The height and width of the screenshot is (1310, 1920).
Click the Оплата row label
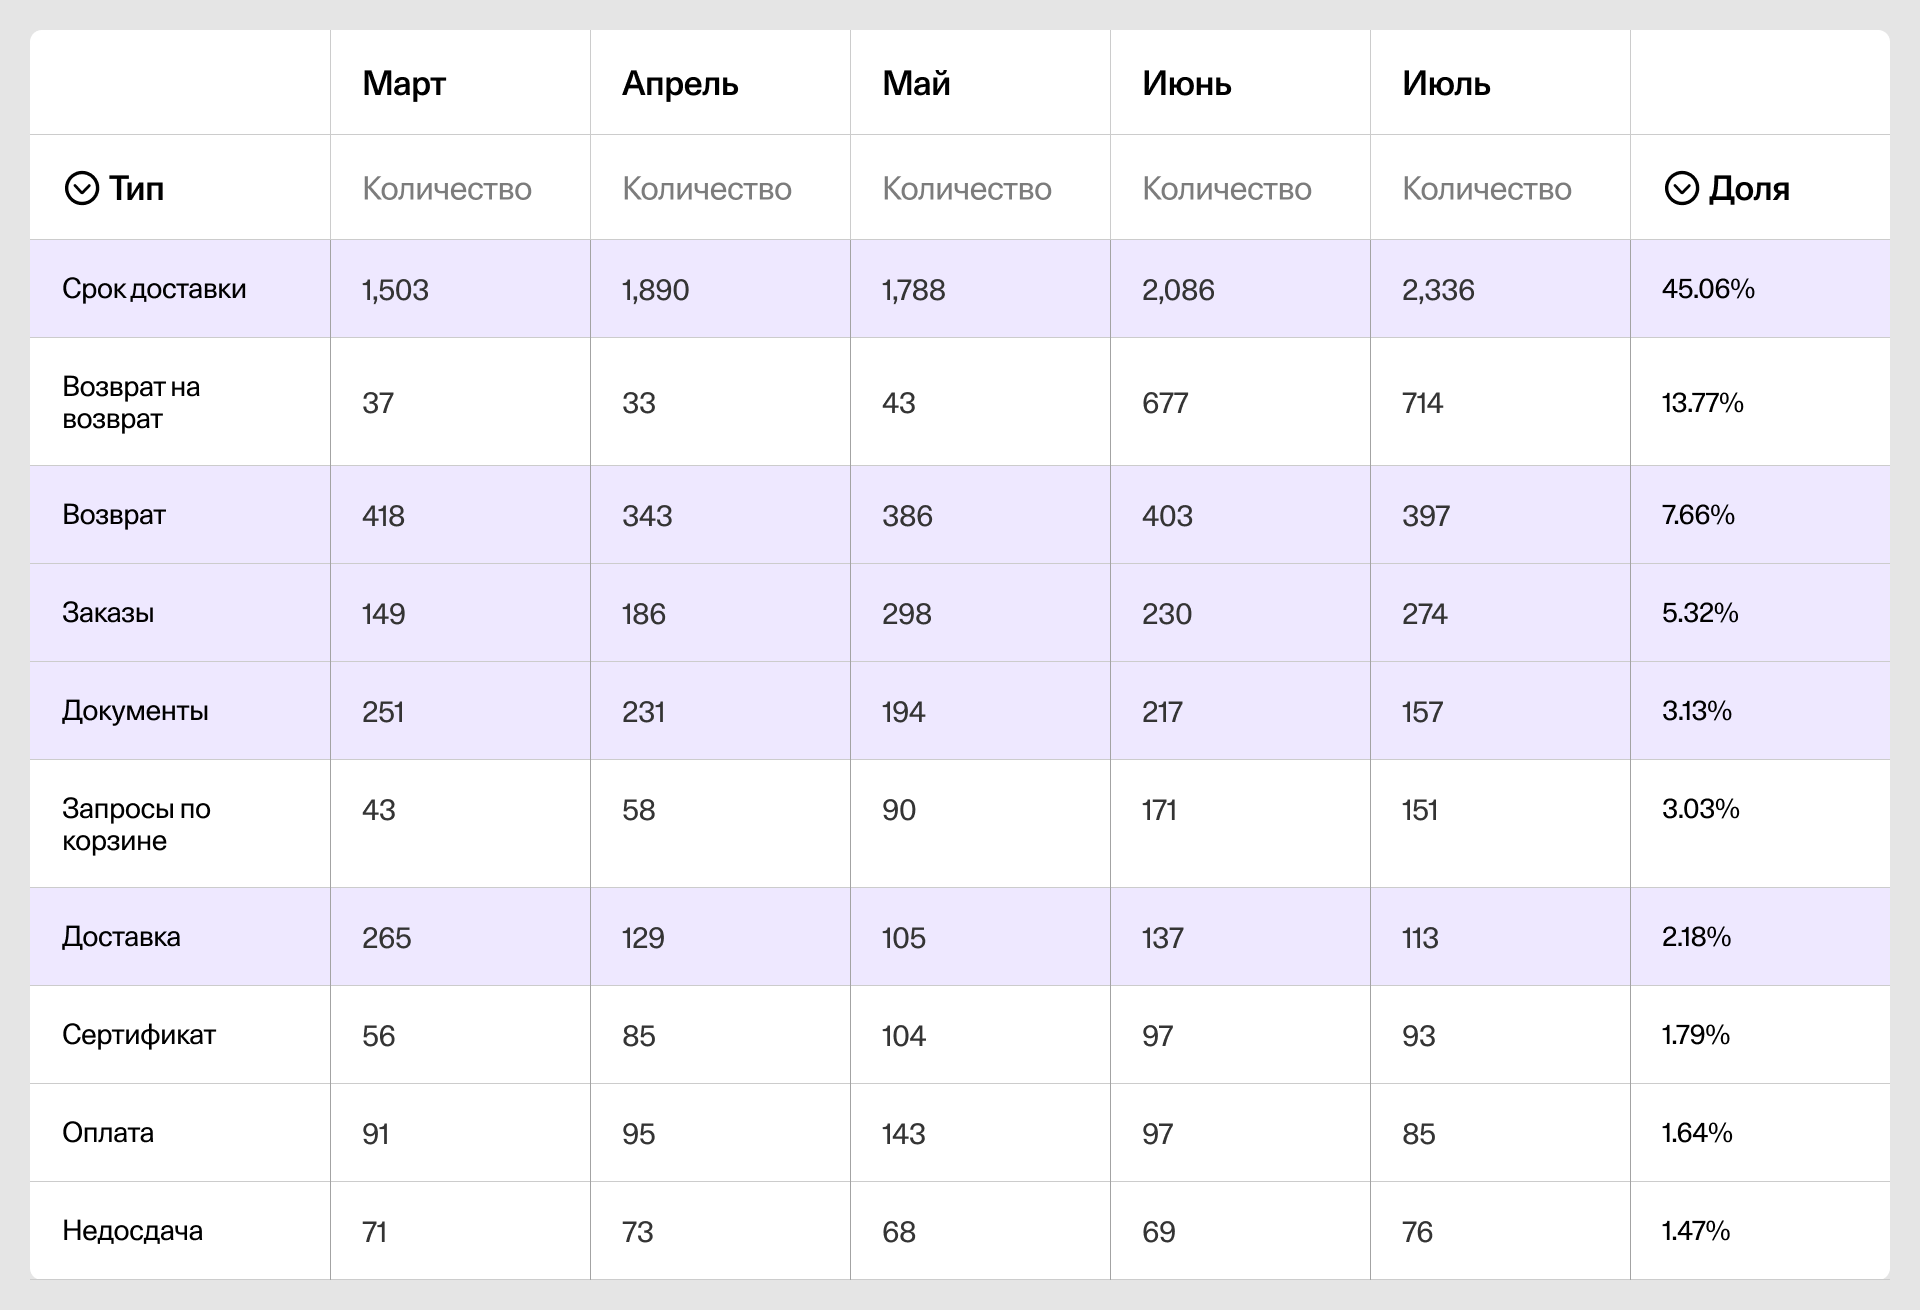[108, 1133]
